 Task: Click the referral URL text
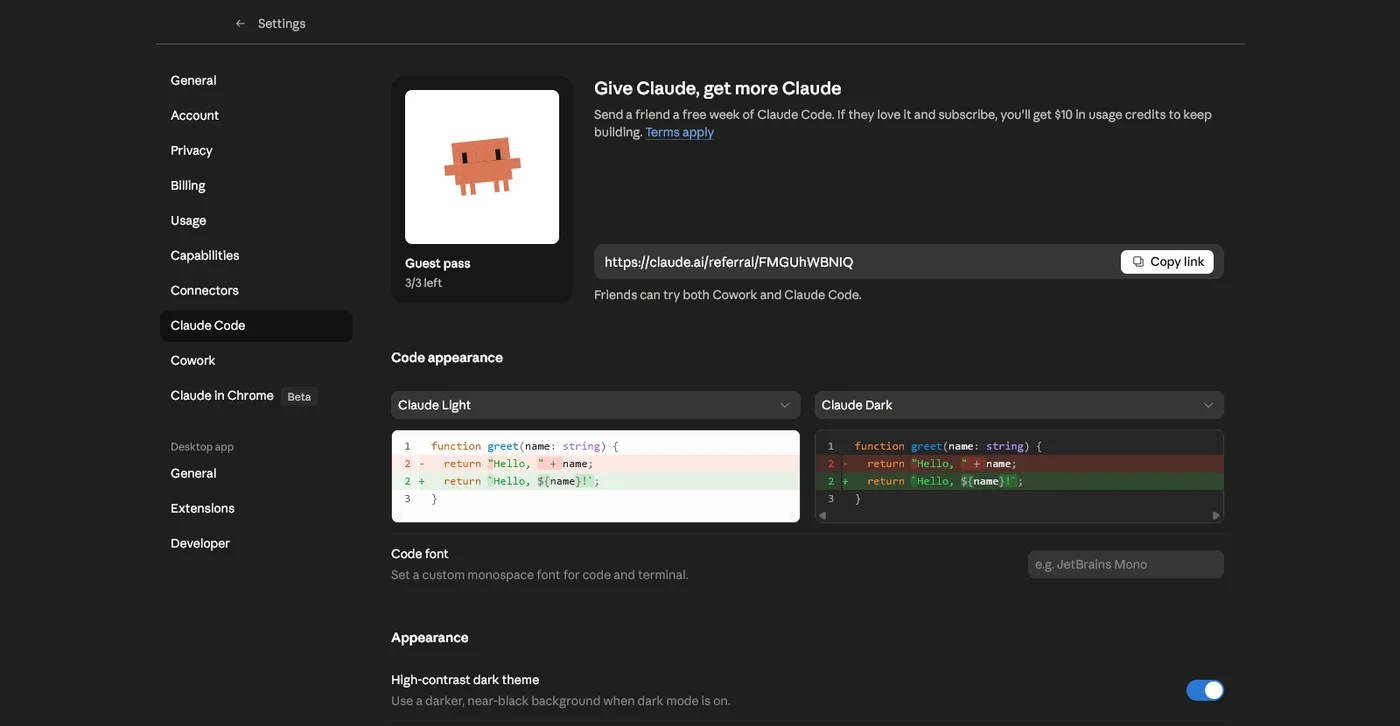coord(729,262)
